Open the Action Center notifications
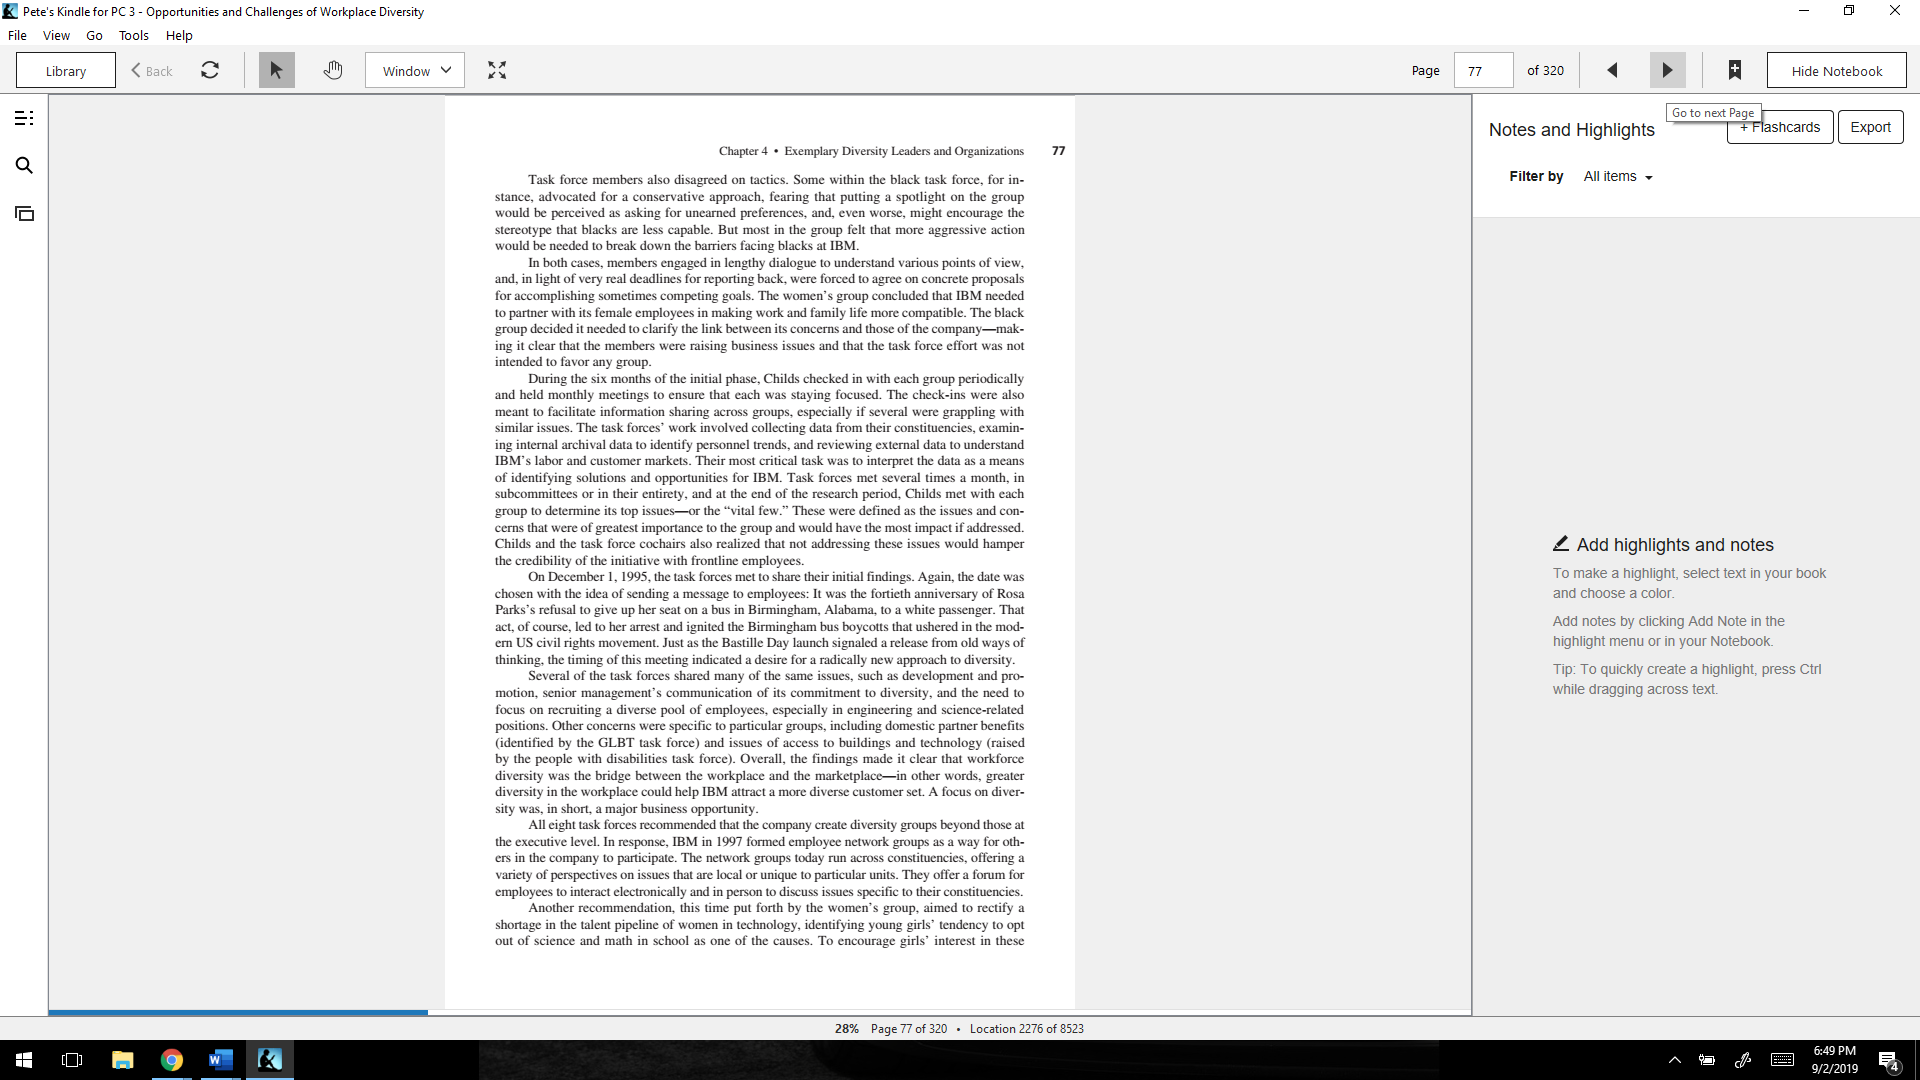 pos(1889,1061)
